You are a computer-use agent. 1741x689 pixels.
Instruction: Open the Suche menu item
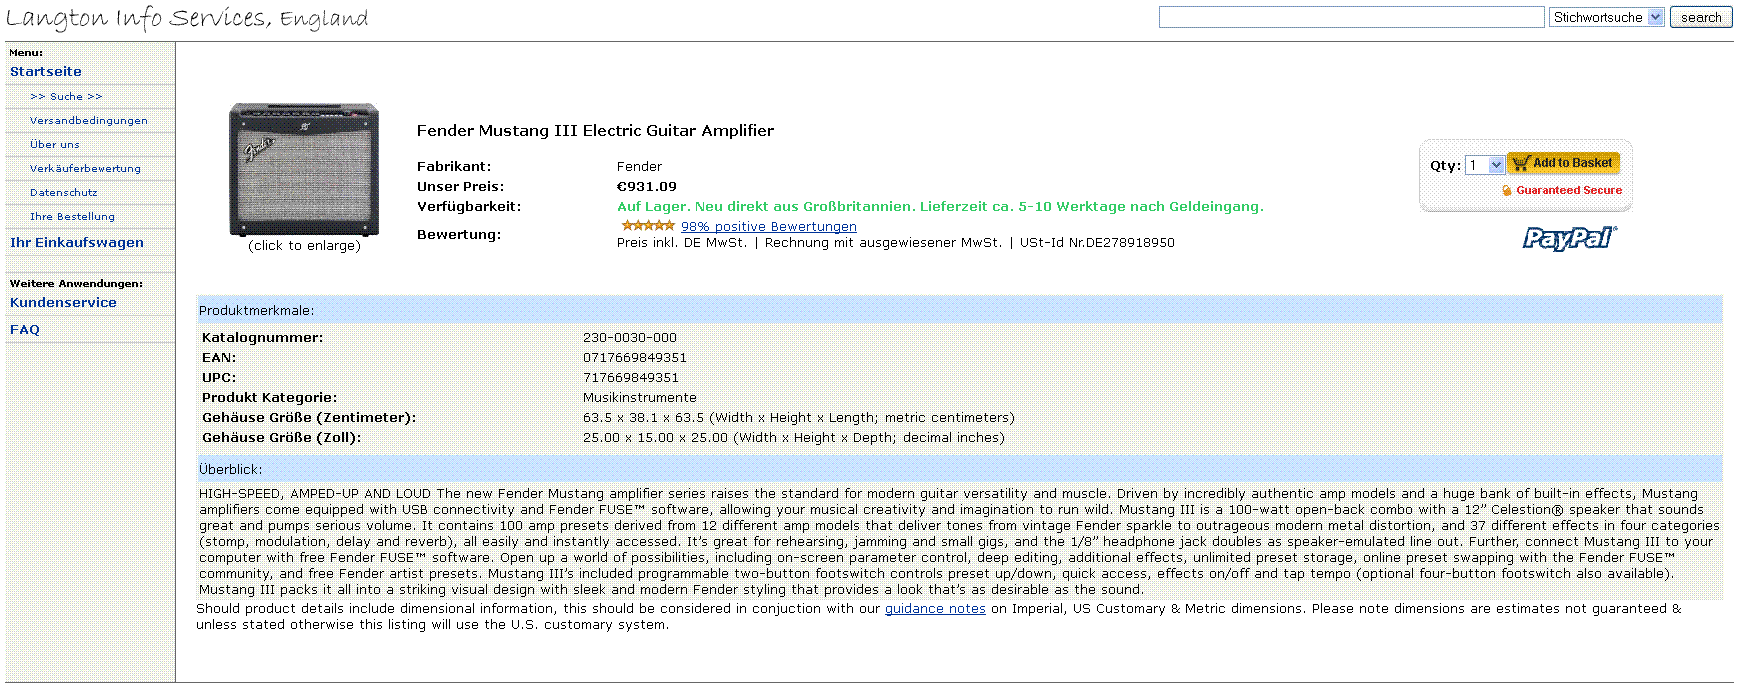[66, 97]
